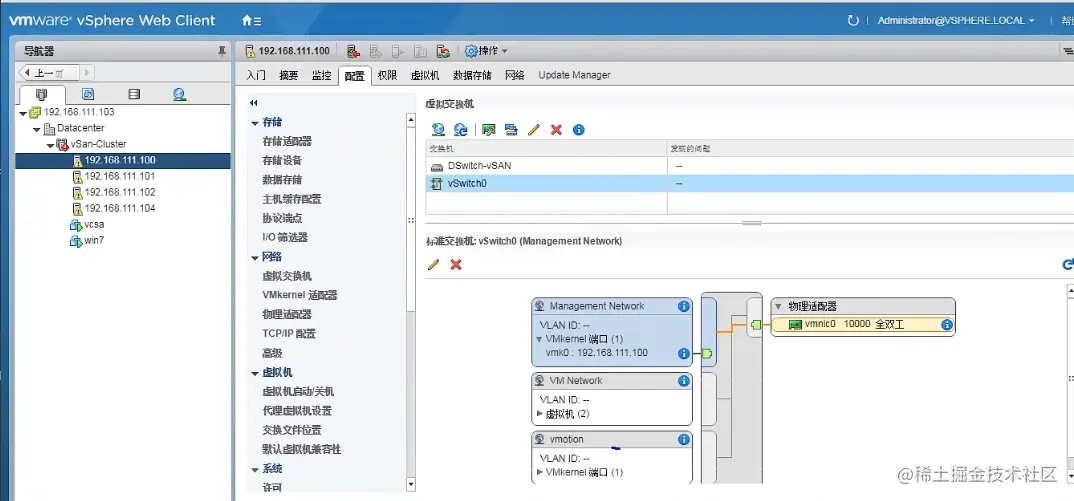Collapse the 虚拟机 section

[x=255, y=374]
